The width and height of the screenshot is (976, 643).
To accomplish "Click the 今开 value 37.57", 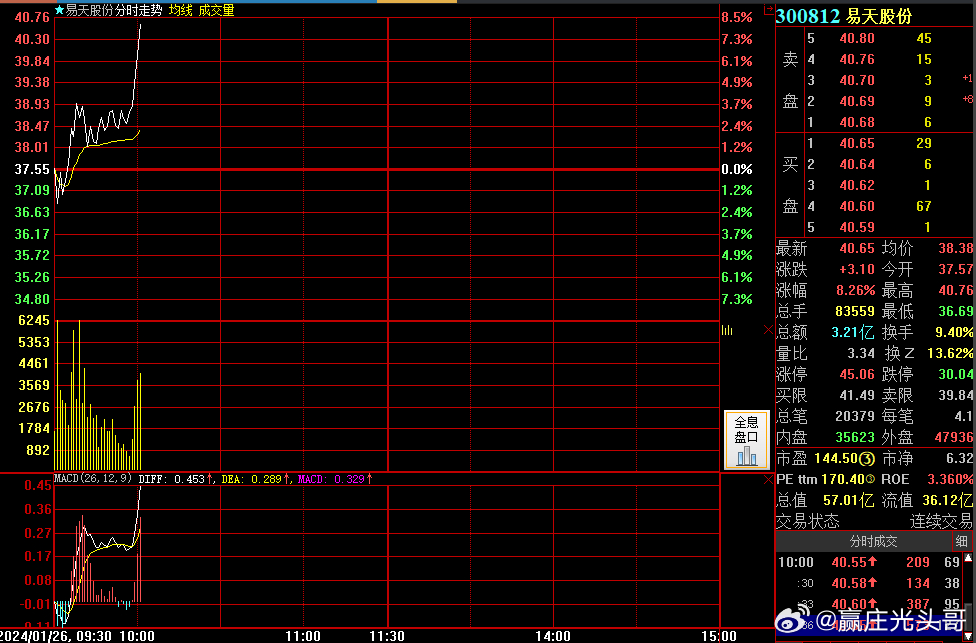I will click(x=955, y=270).
